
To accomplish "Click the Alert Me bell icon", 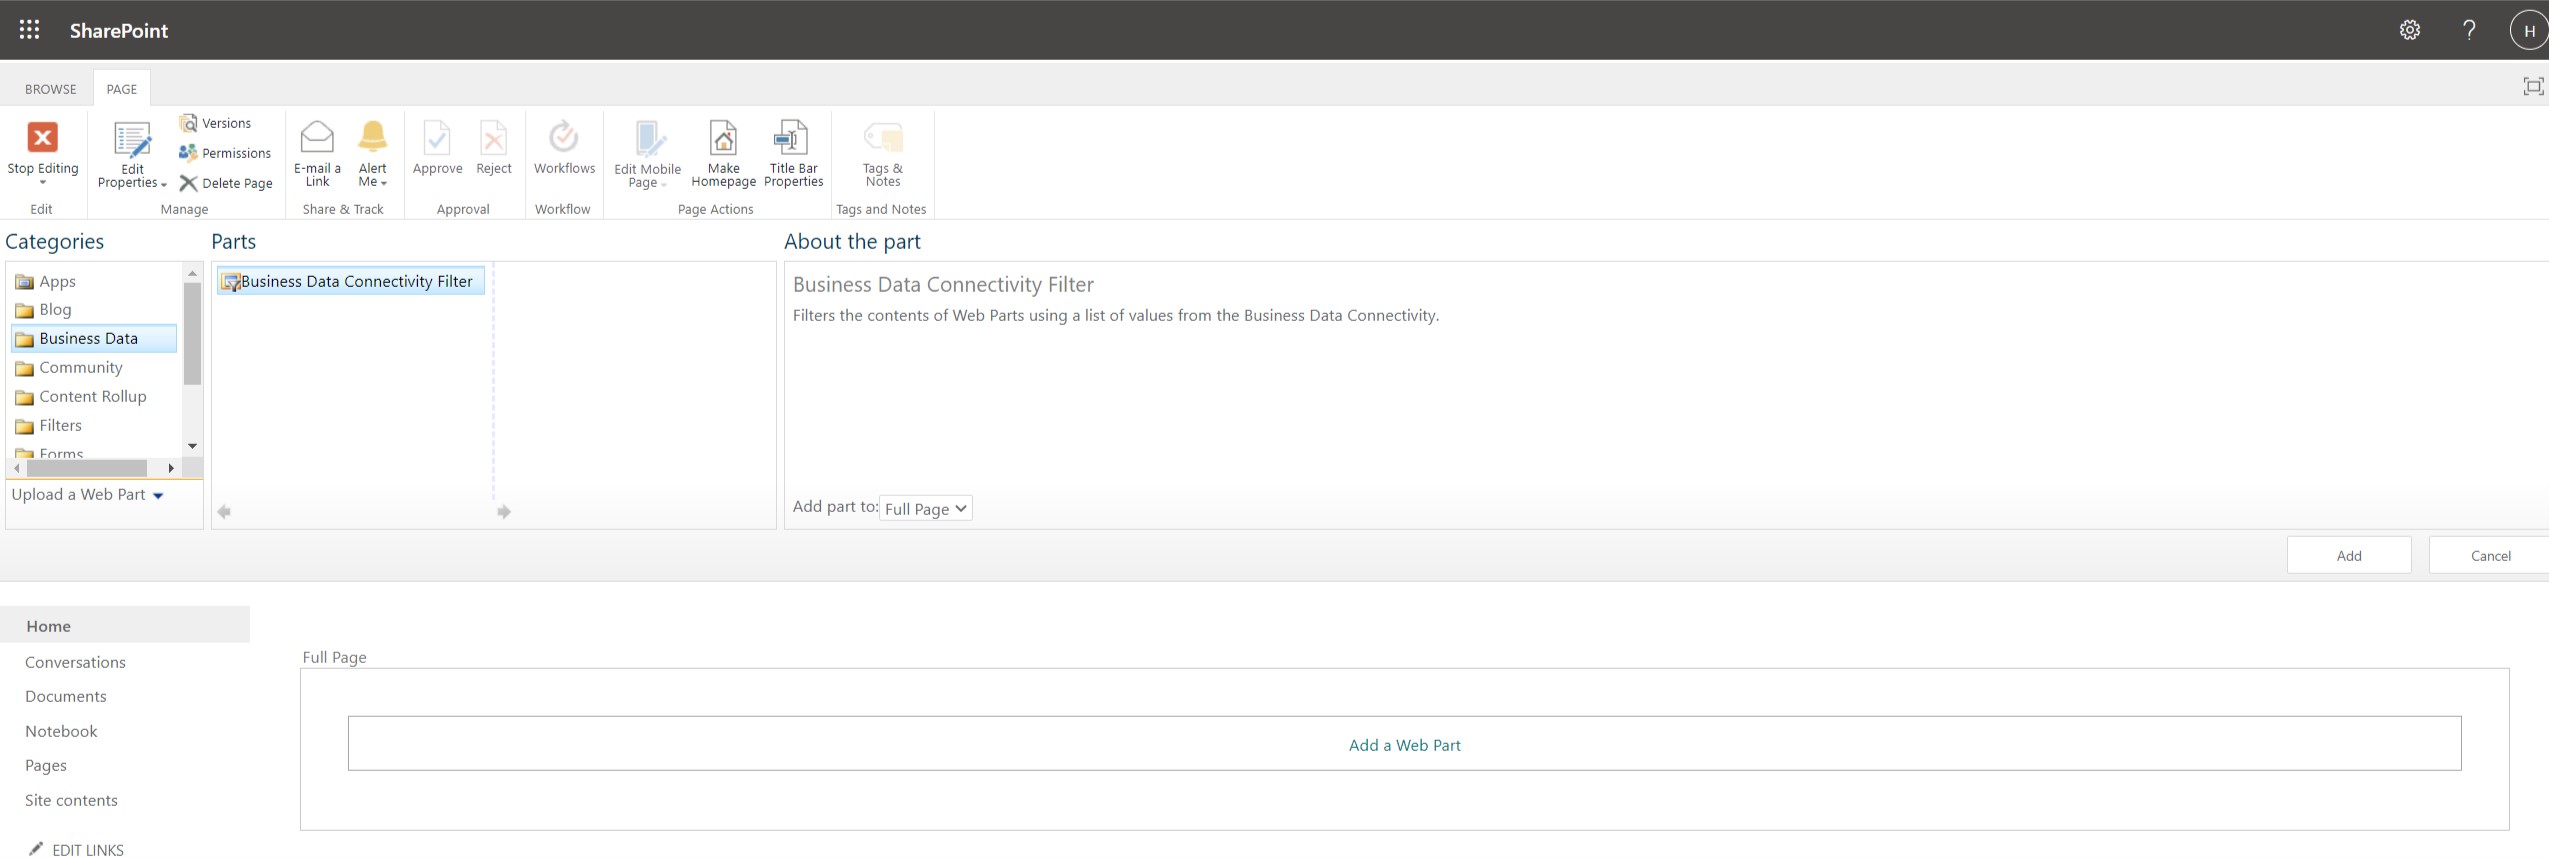I will (373, 137).
